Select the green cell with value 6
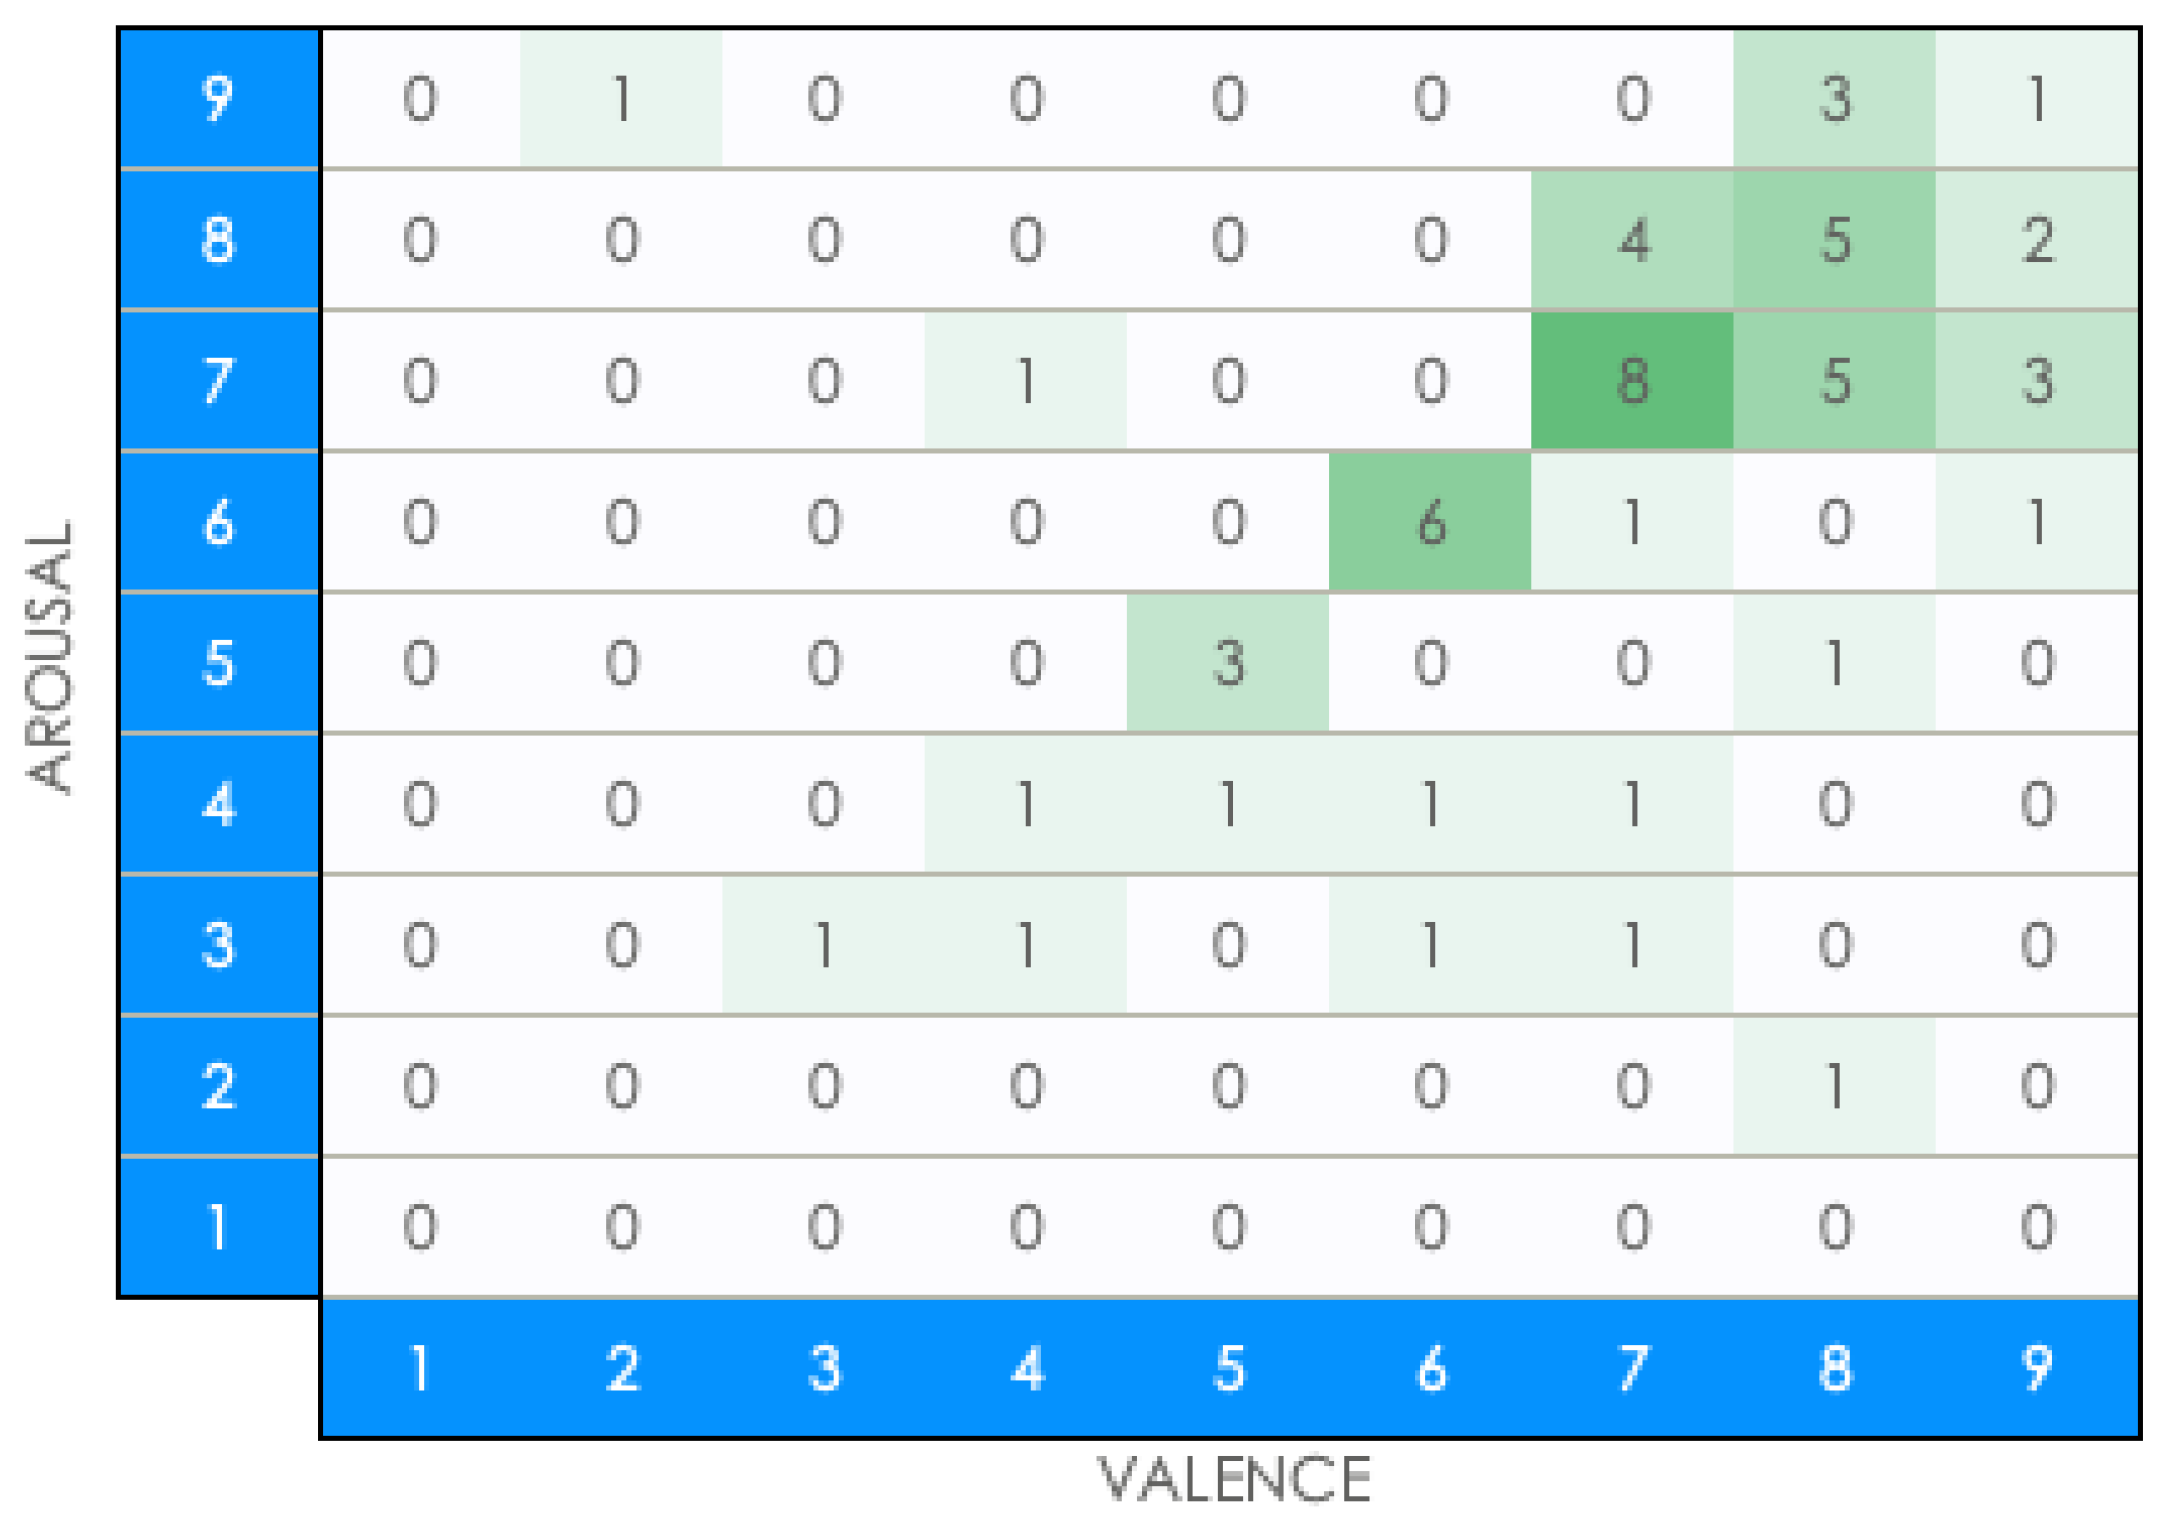The image size is (2160, 1519). (x=1429, y=522)
